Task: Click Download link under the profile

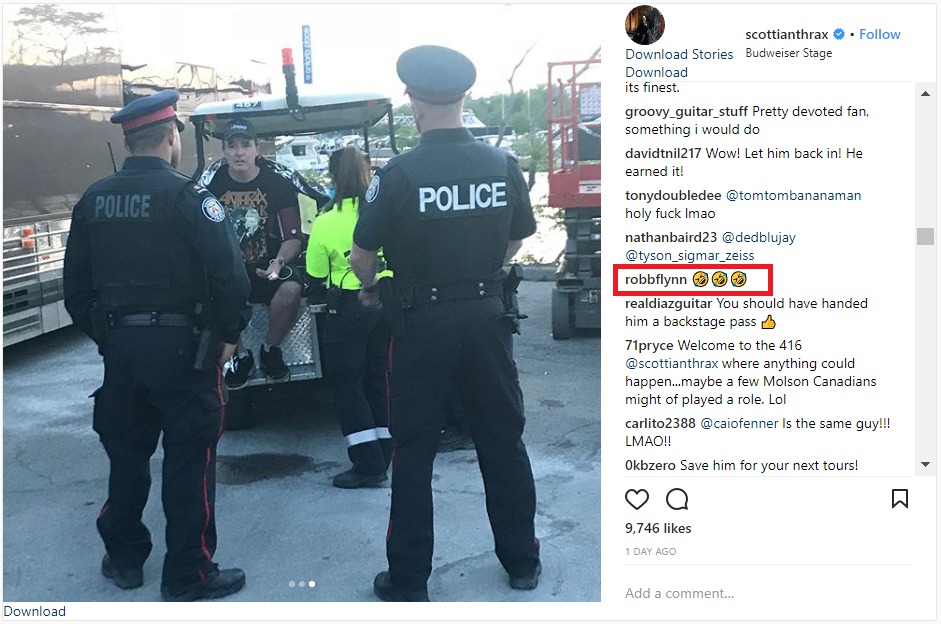Action: 656,72
